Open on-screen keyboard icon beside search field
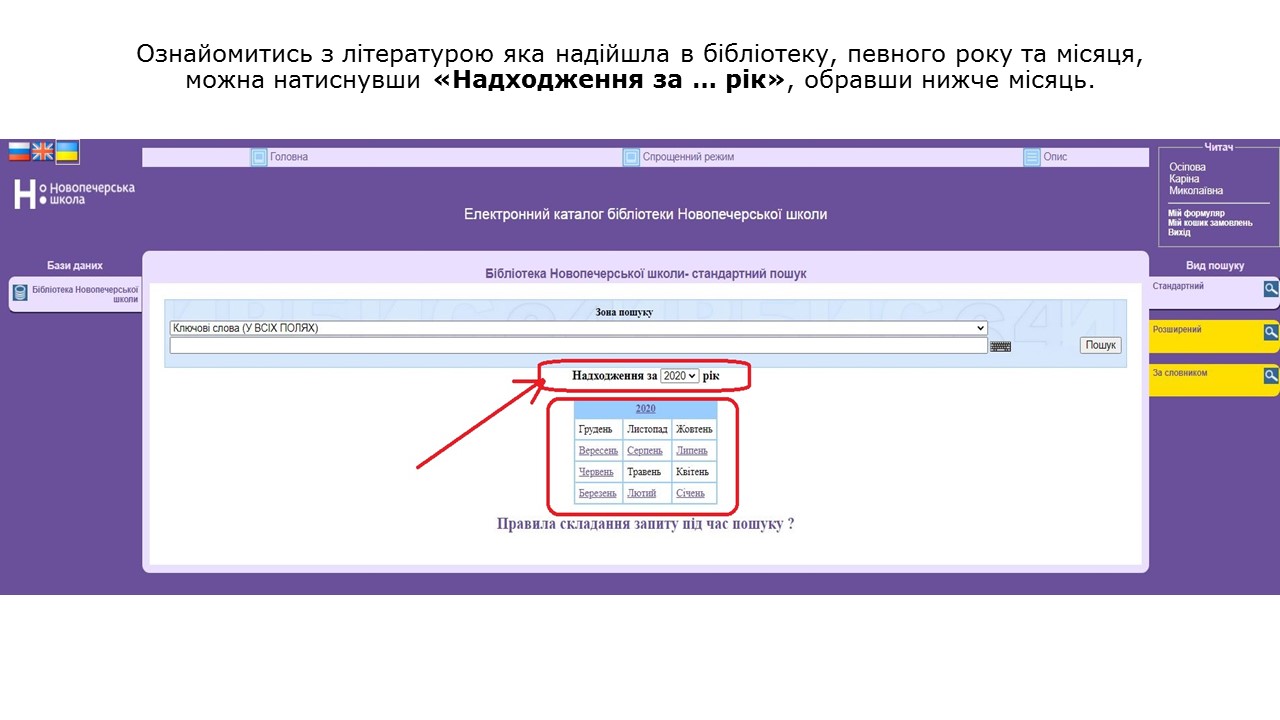 click(1000, 346)
